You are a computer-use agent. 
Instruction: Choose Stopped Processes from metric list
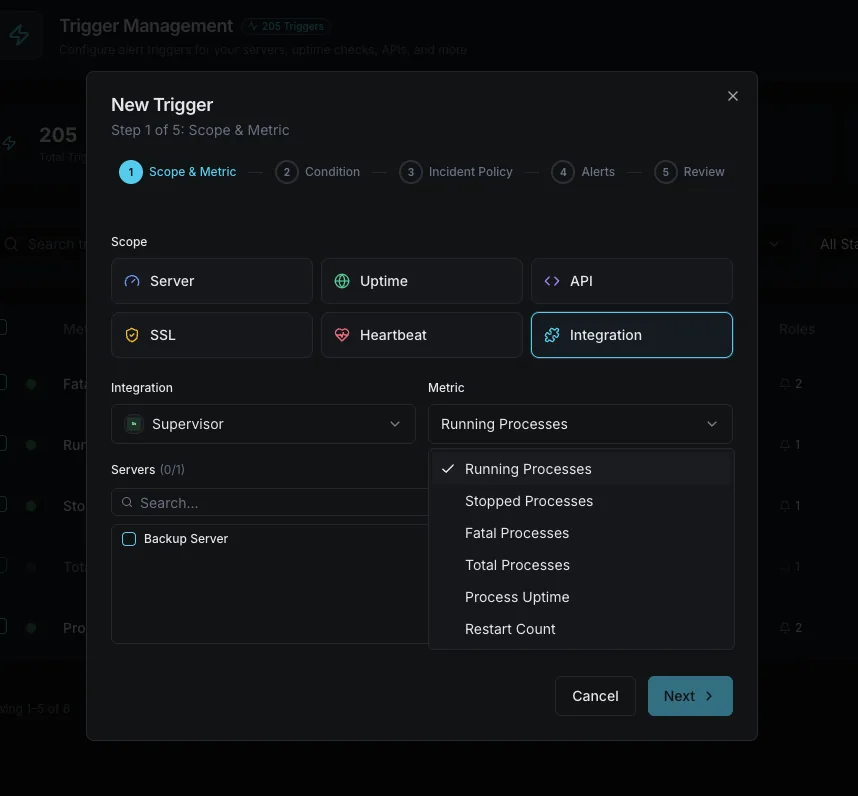click(581, 501)
